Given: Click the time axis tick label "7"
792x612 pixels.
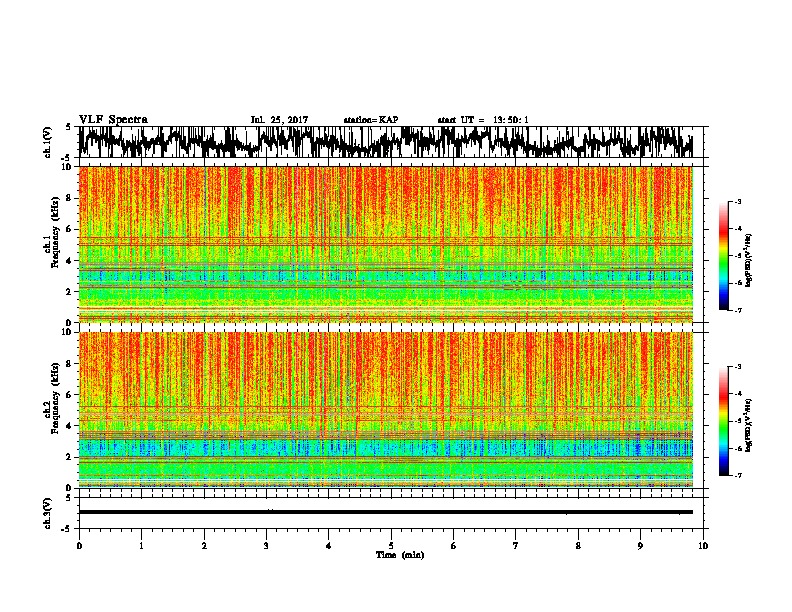Looking at the screenshot, I should (x=516, y=545).
